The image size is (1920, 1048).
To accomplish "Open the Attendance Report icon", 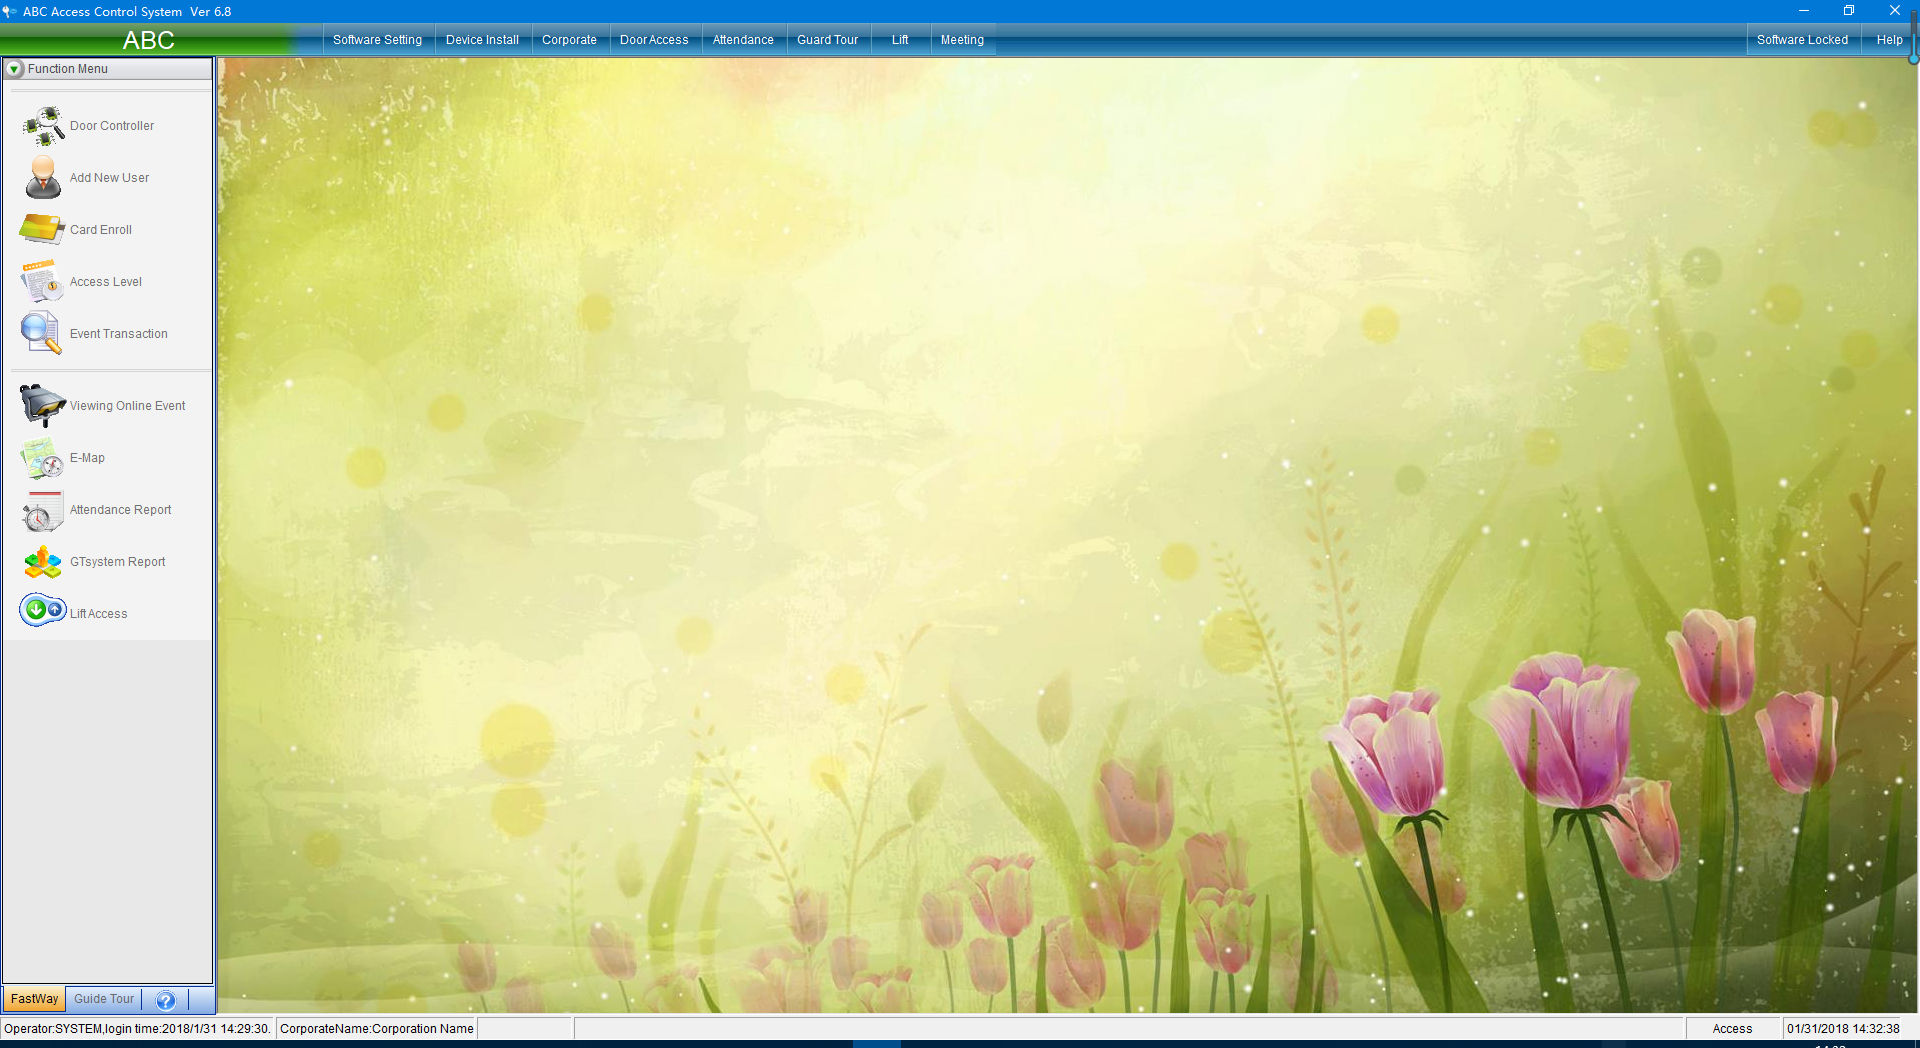I will [43, 510].
